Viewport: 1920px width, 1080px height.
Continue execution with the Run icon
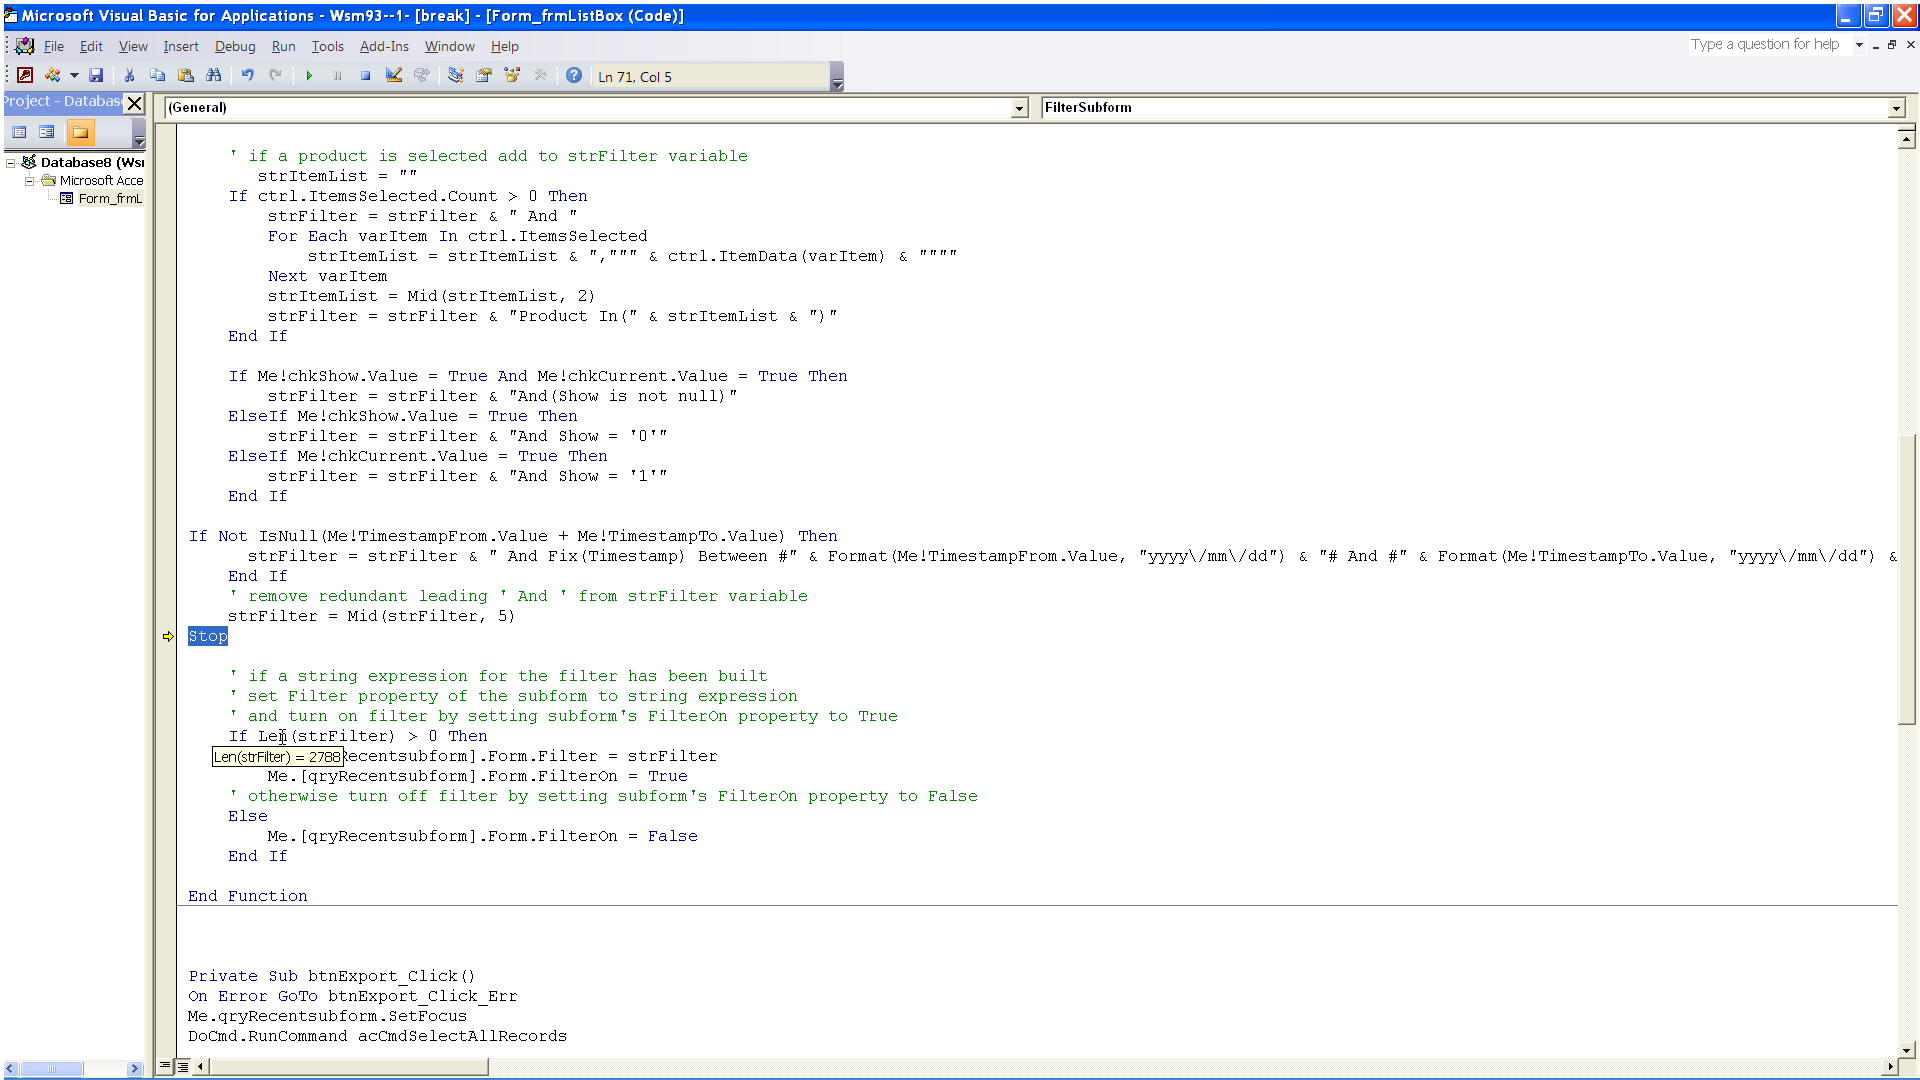(309, 75)
